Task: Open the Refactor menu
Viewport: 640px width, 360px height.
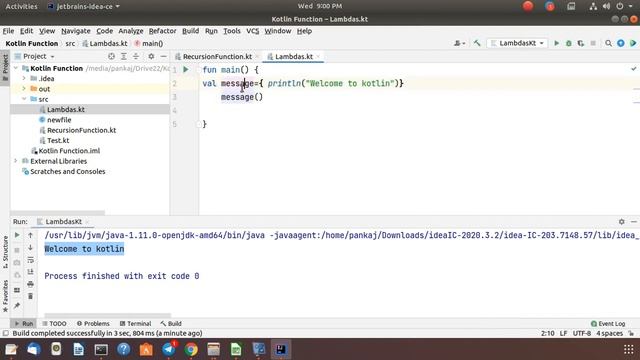Action: [162, 31]
